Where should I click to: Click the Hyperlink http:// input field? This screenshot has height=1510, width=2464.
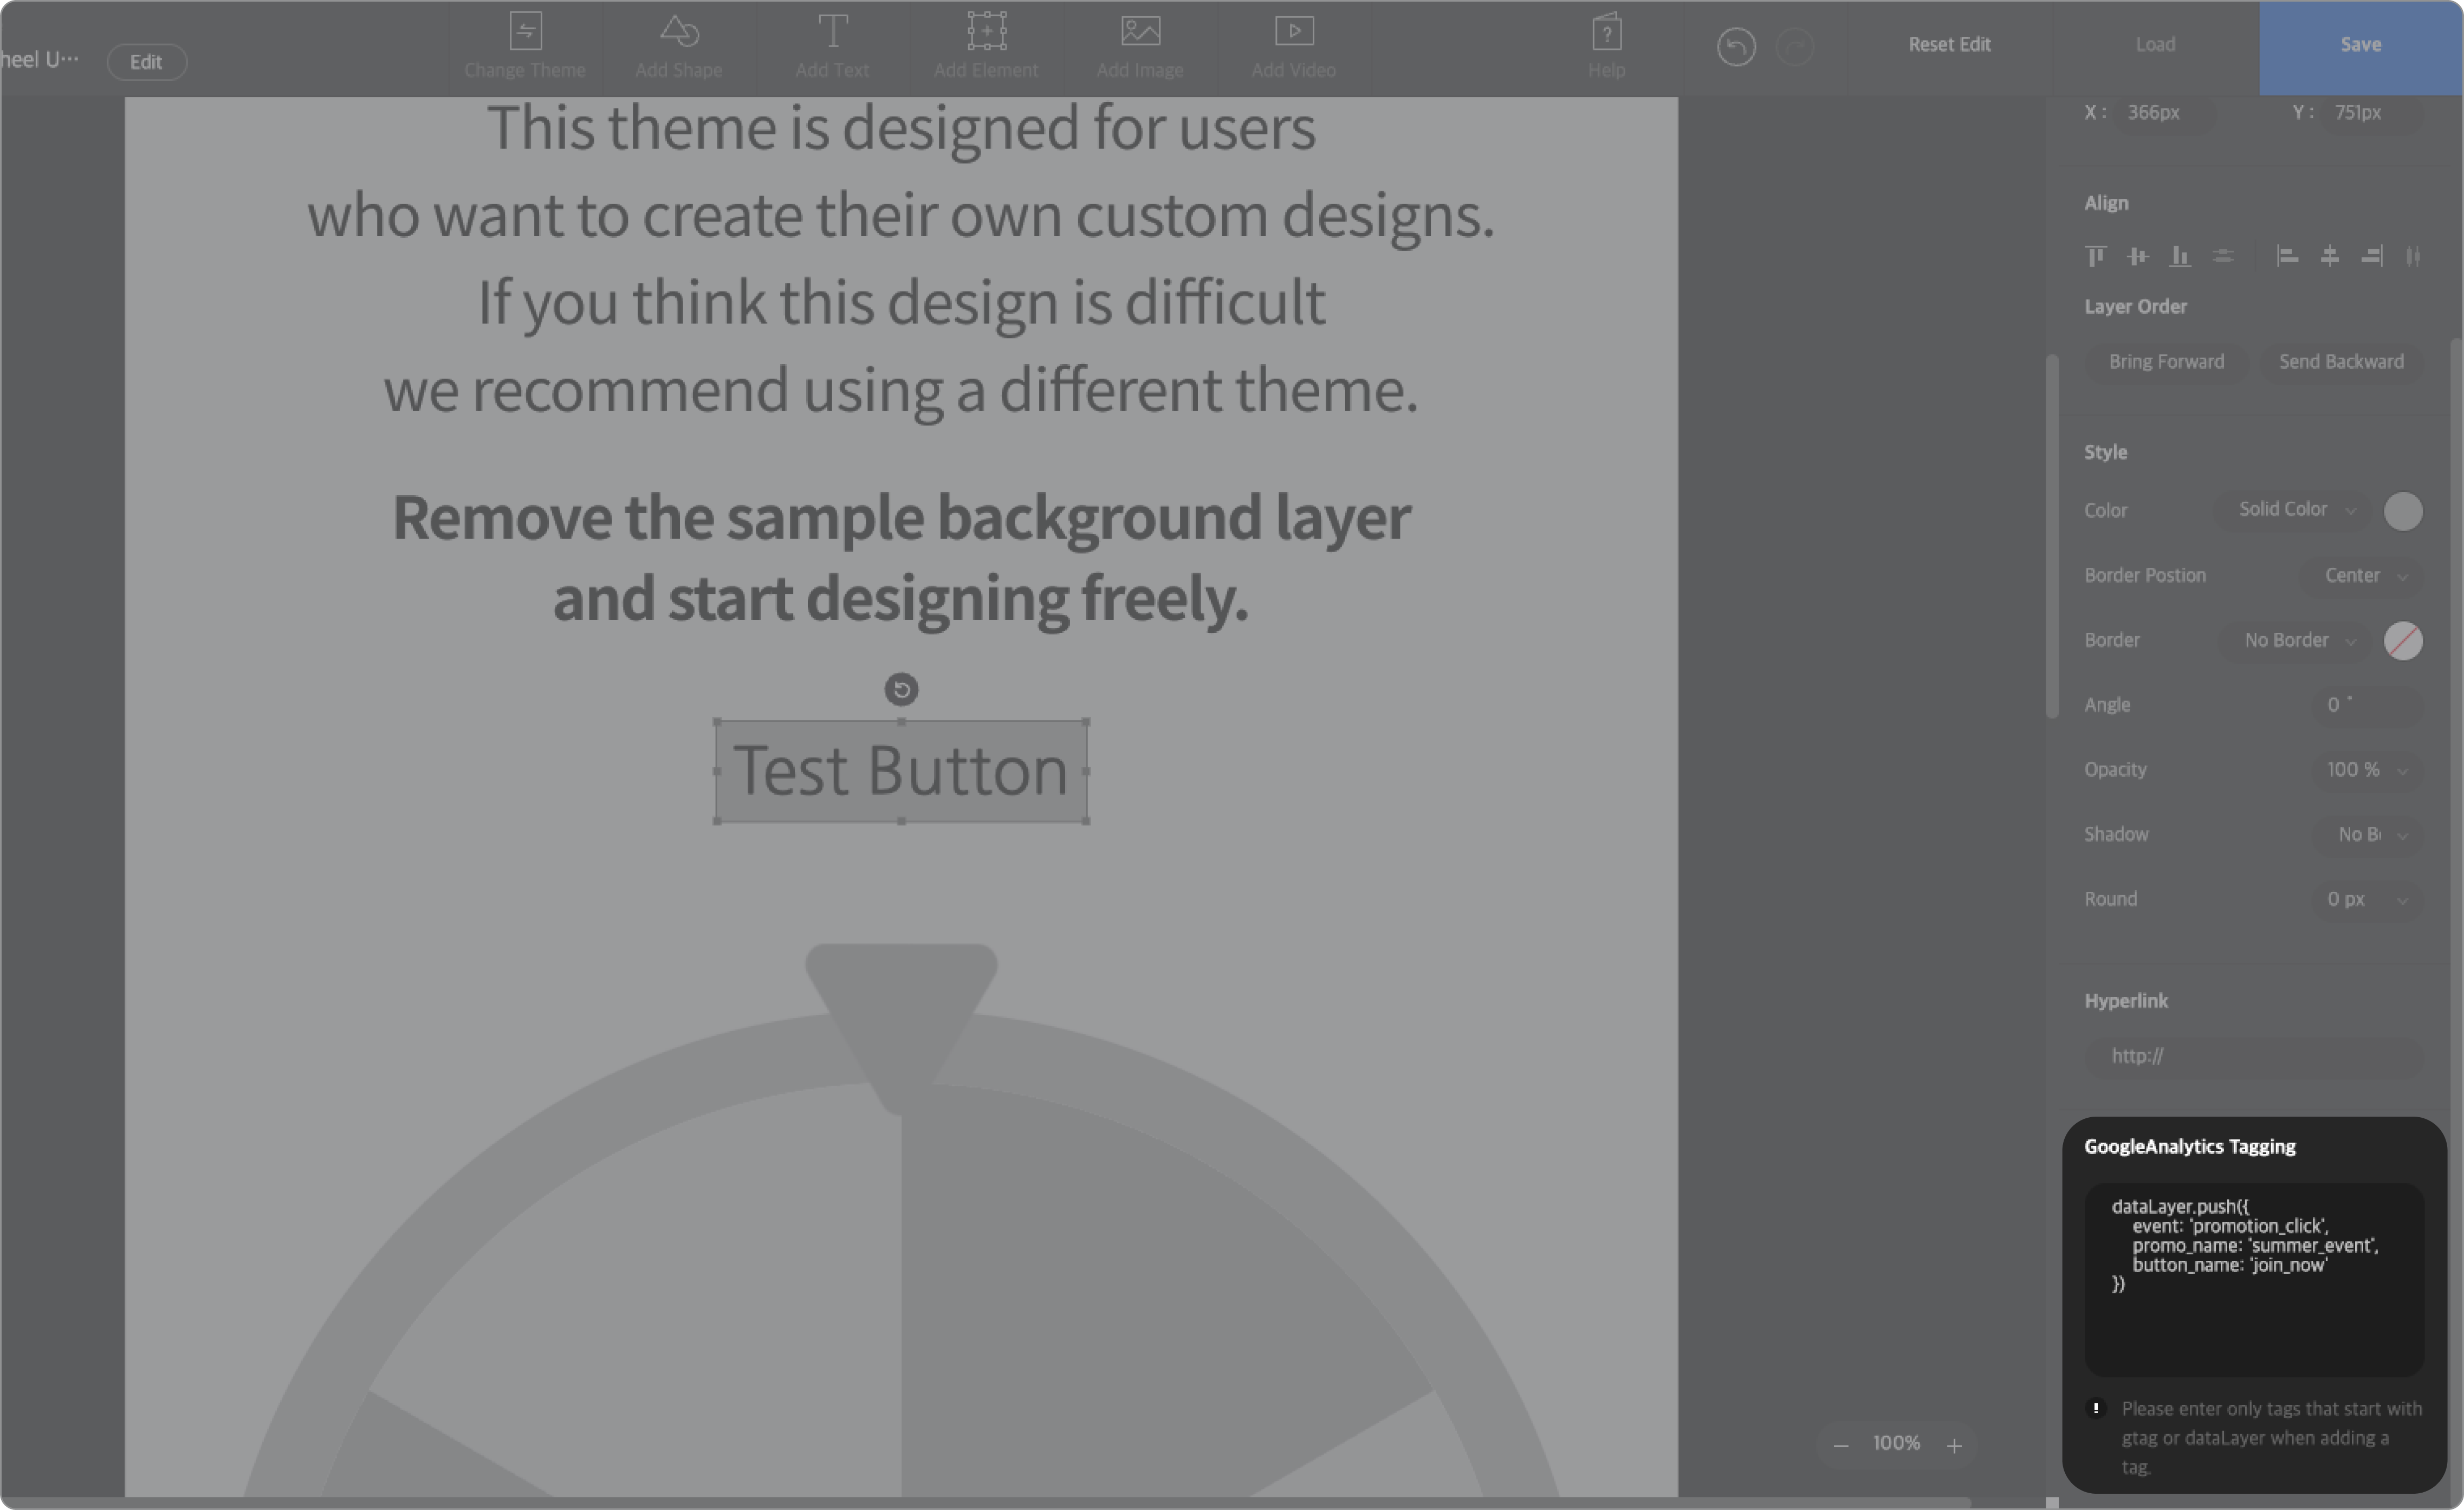(2254, 1056)
